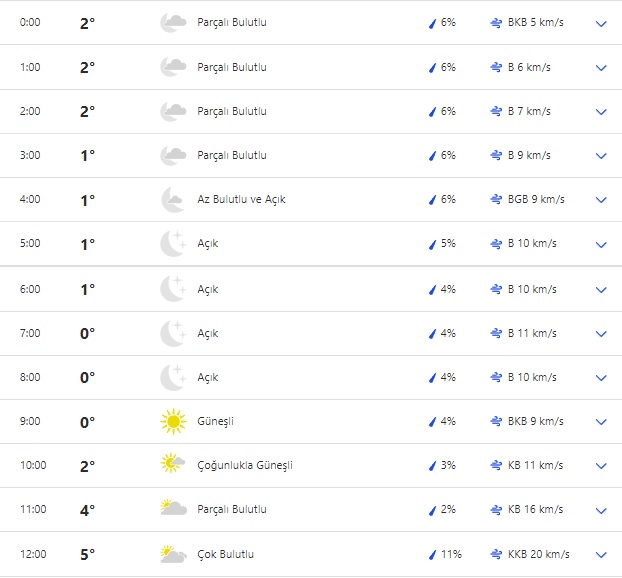
Task: Click the partly cloudy icon at 0:00
Action: coord(173,23)
